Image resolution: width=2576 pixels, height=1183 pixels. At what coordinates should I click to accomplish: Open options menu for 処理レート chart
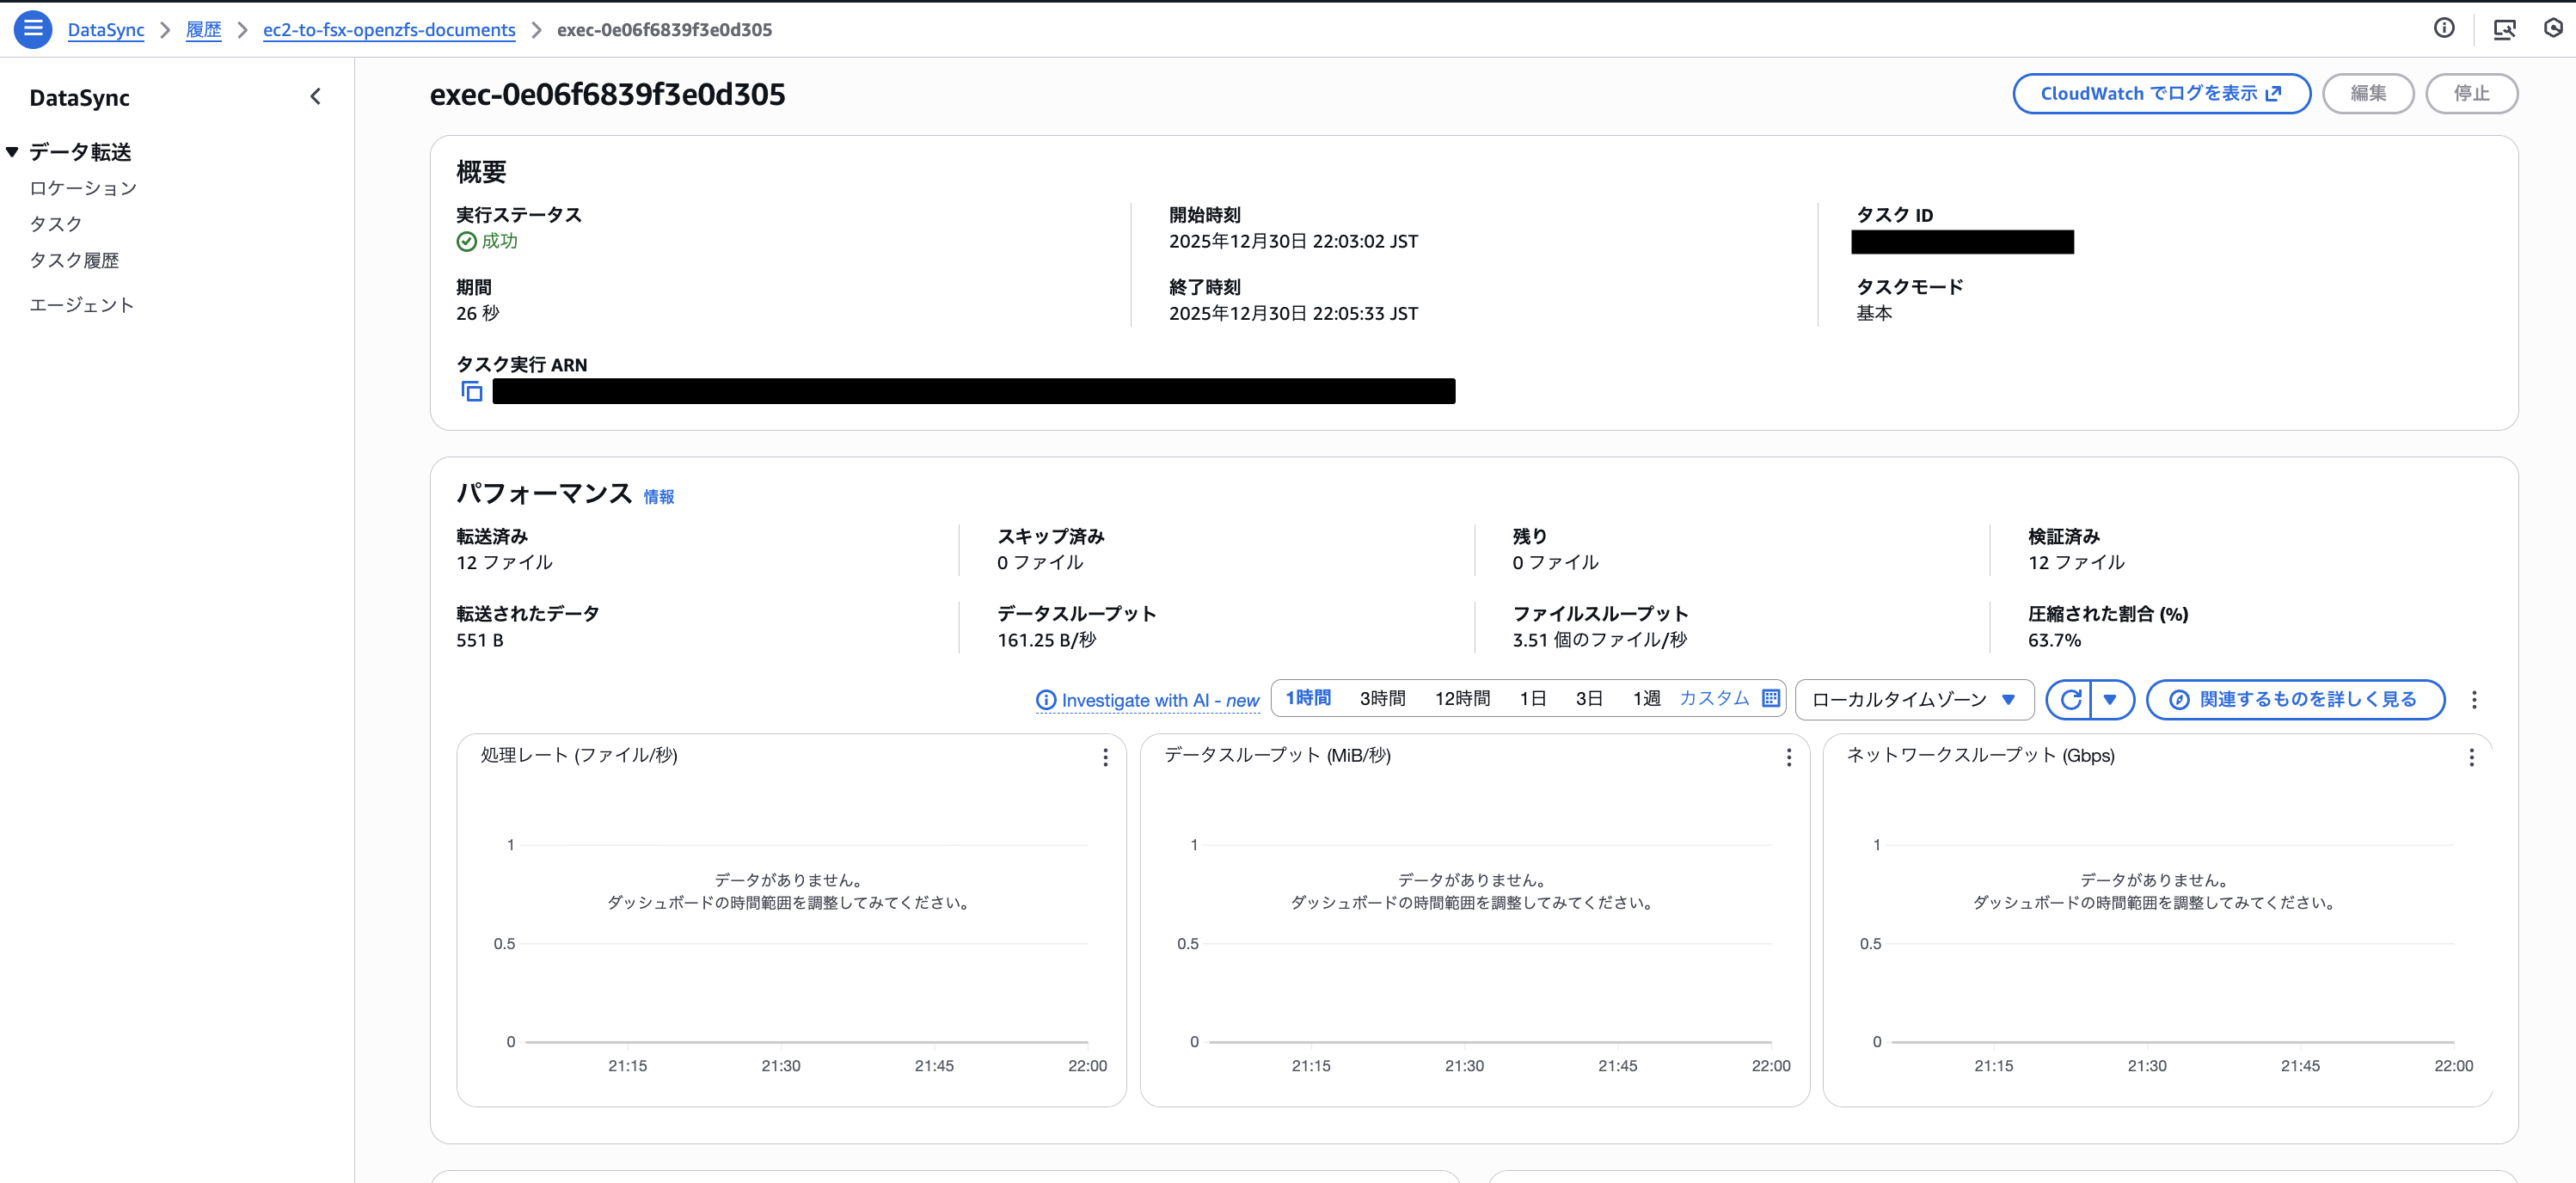(1105, 758)
